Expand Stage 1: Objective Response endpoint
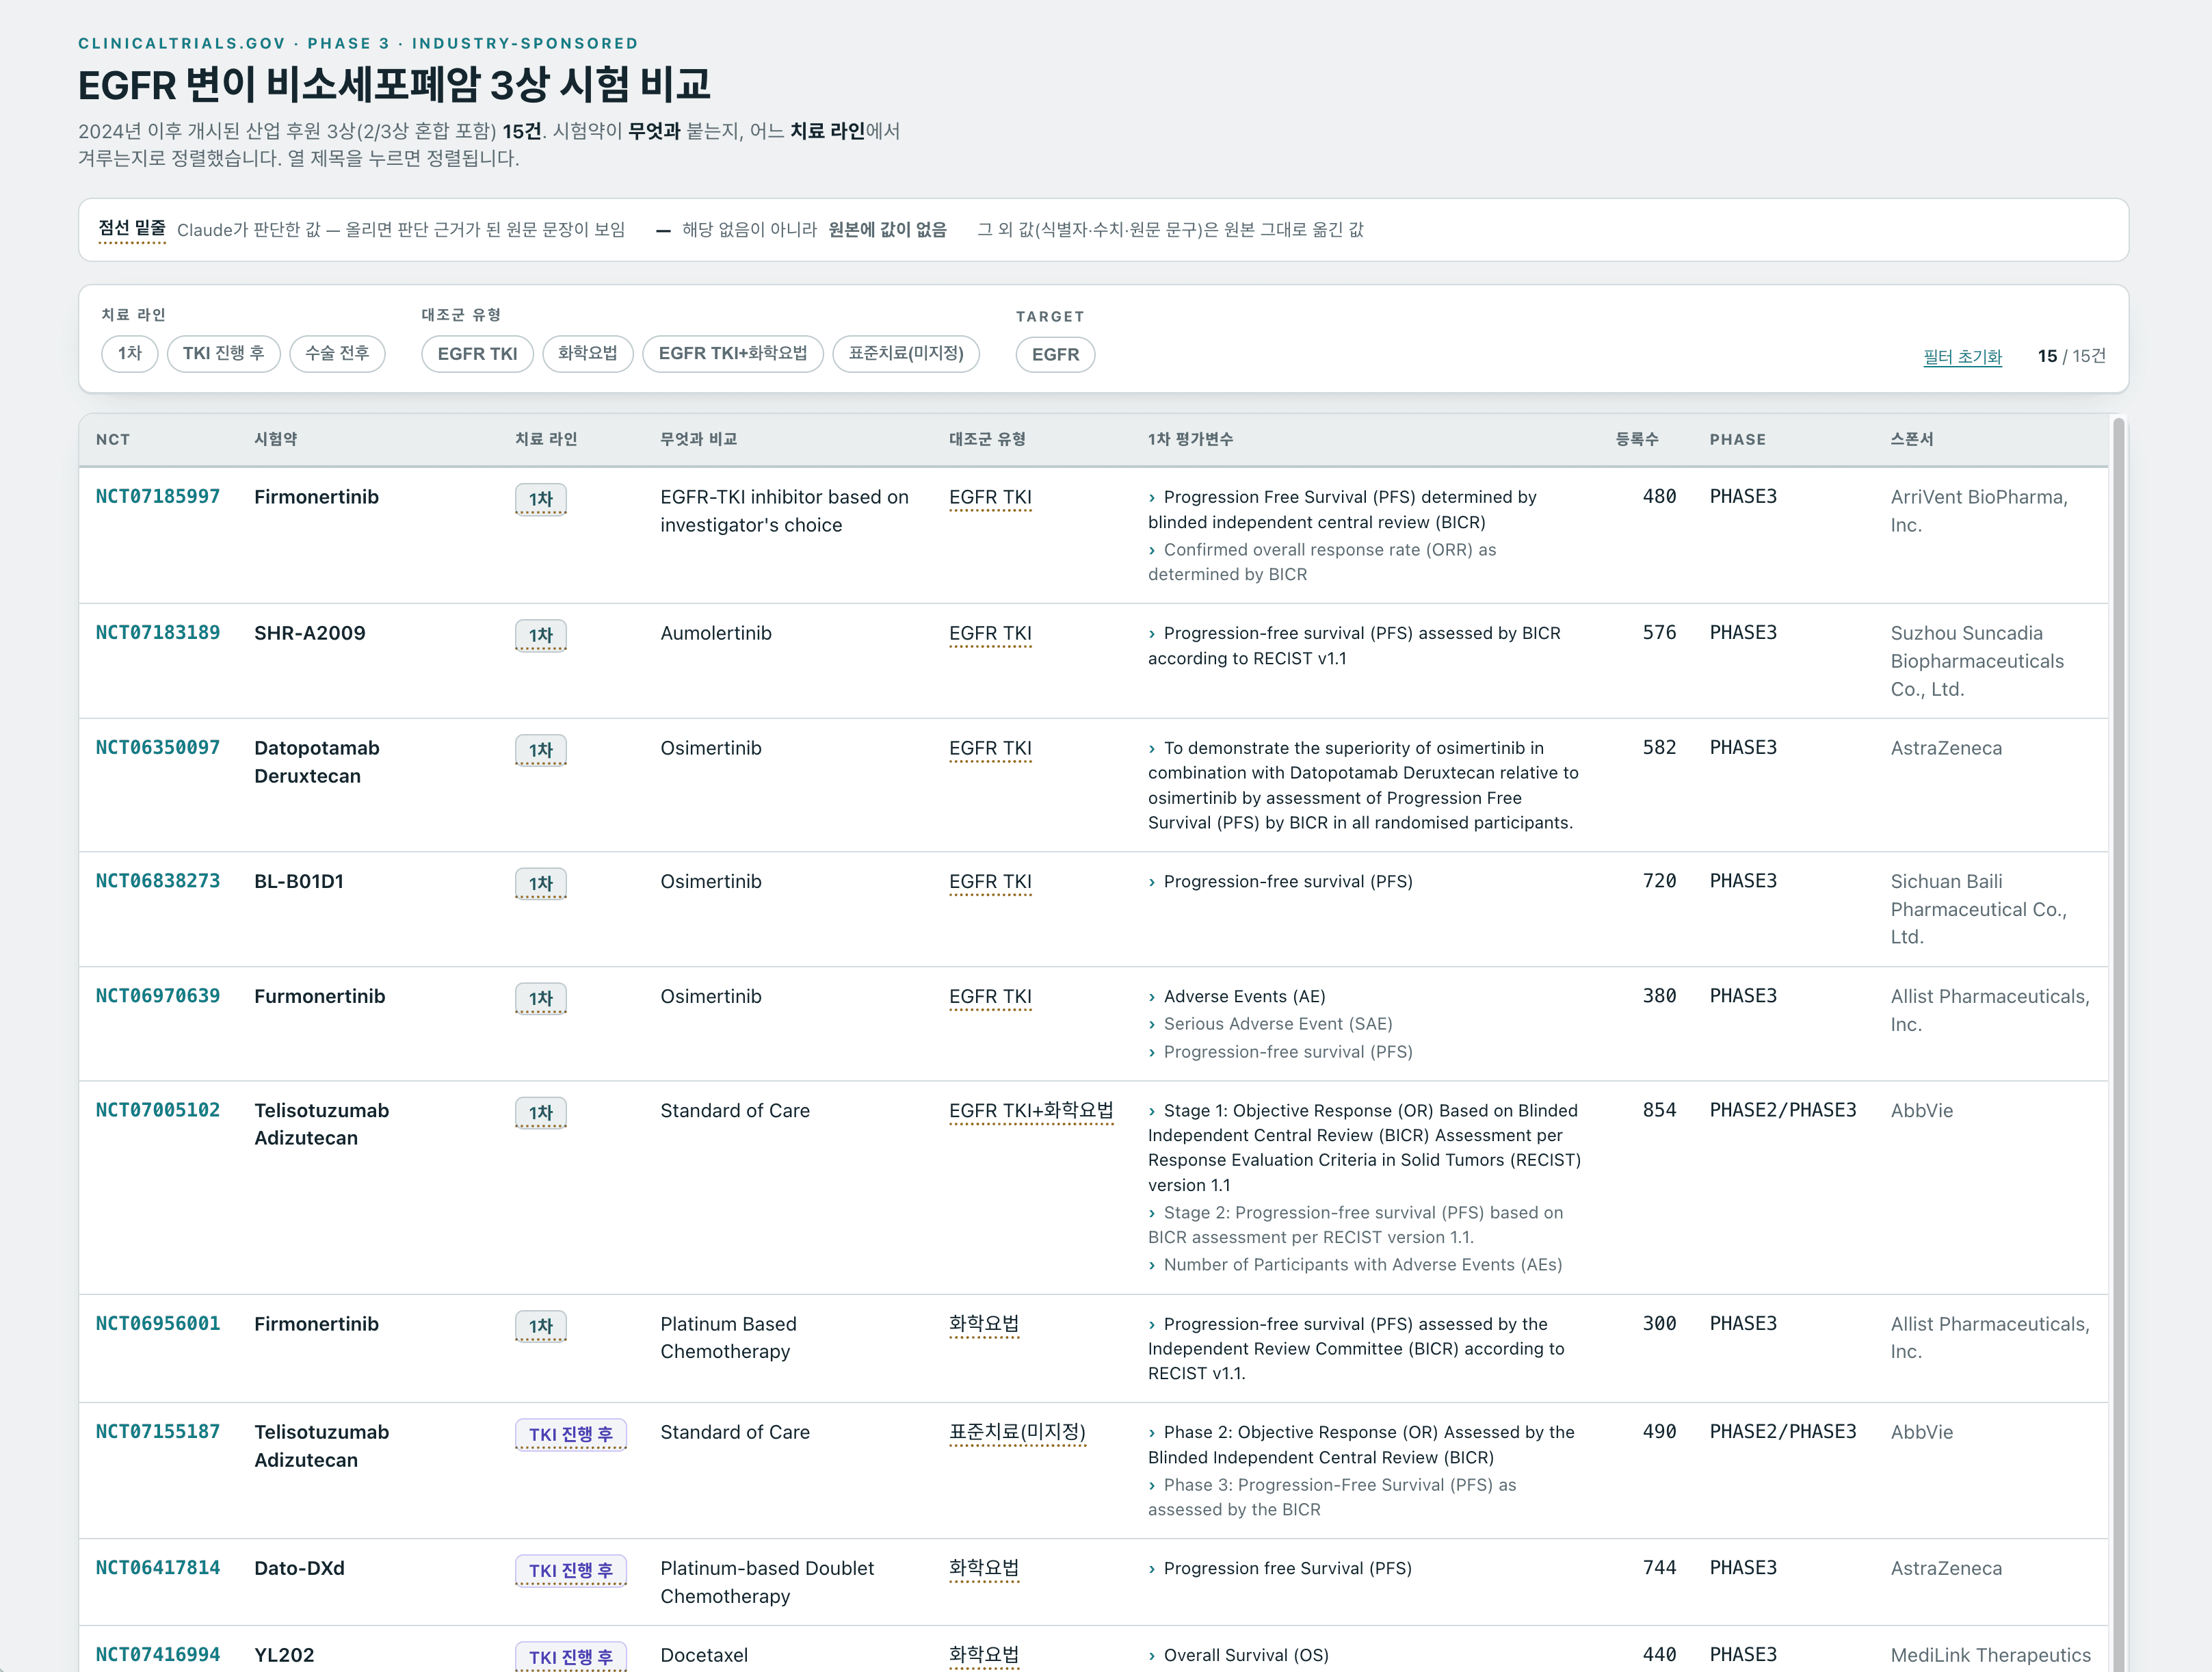The height and width of the screenshot is (1672, 2212). [1364, 1148]
